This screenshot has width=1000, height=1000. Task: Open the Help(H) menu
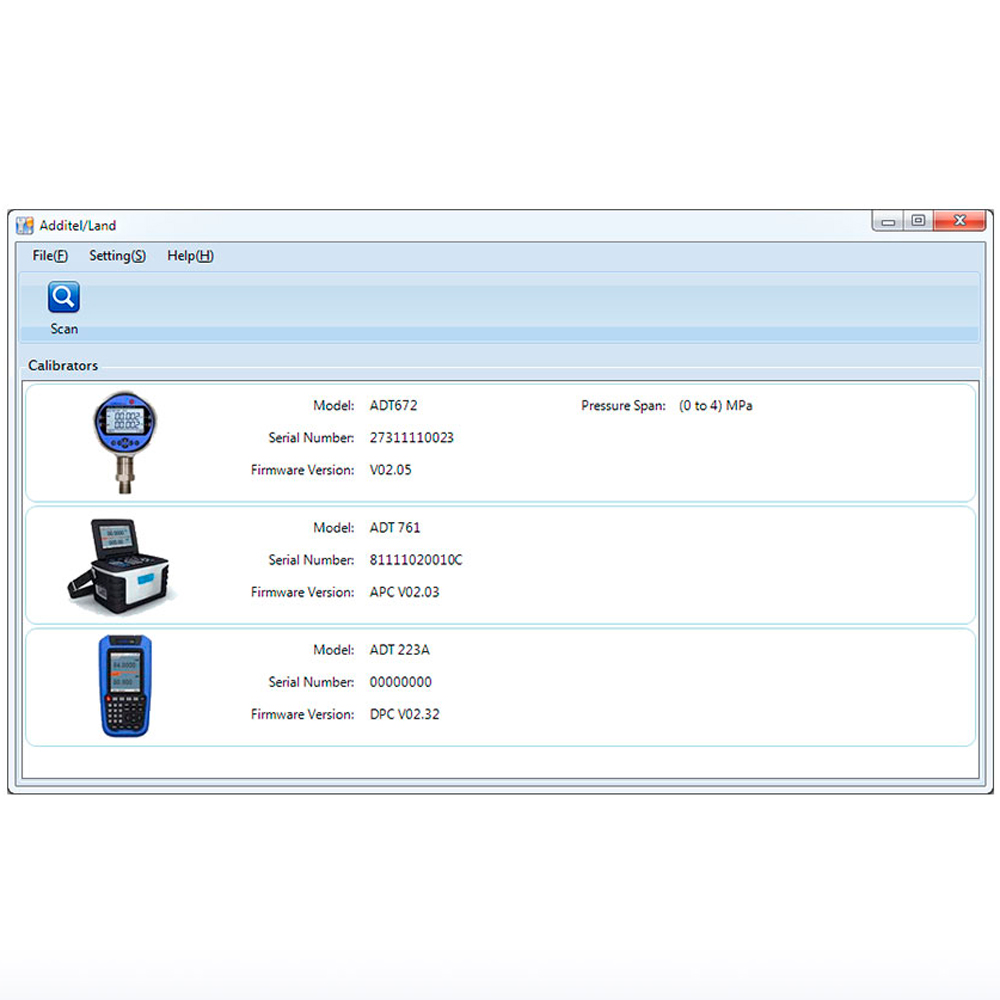coord(190,256)
